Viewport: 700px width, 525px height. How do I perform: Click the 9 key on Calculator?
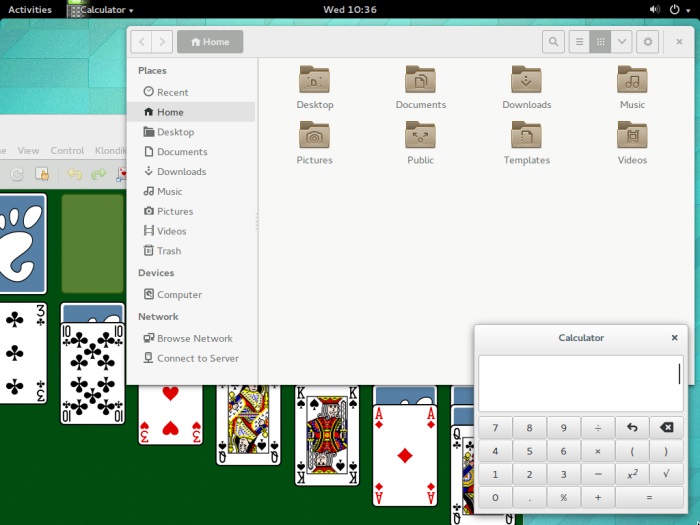pyautogui.click(x=563, y=428)
